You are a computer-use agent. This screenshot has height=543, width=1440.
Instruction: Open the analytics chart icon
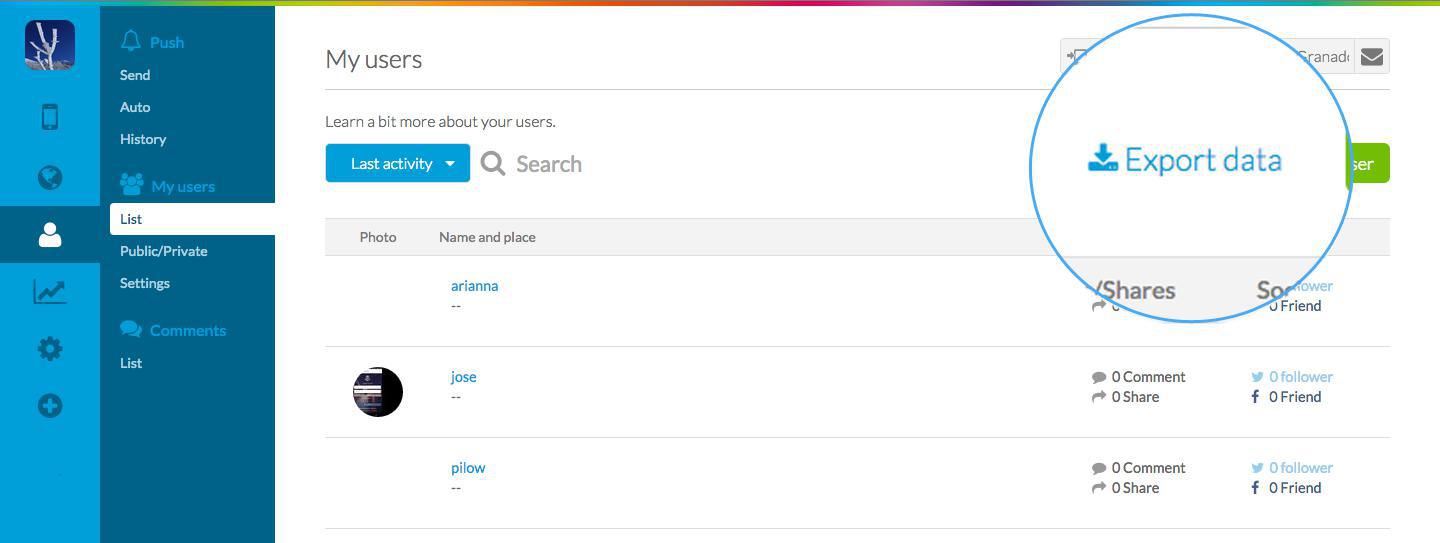(x=50, y=292)
